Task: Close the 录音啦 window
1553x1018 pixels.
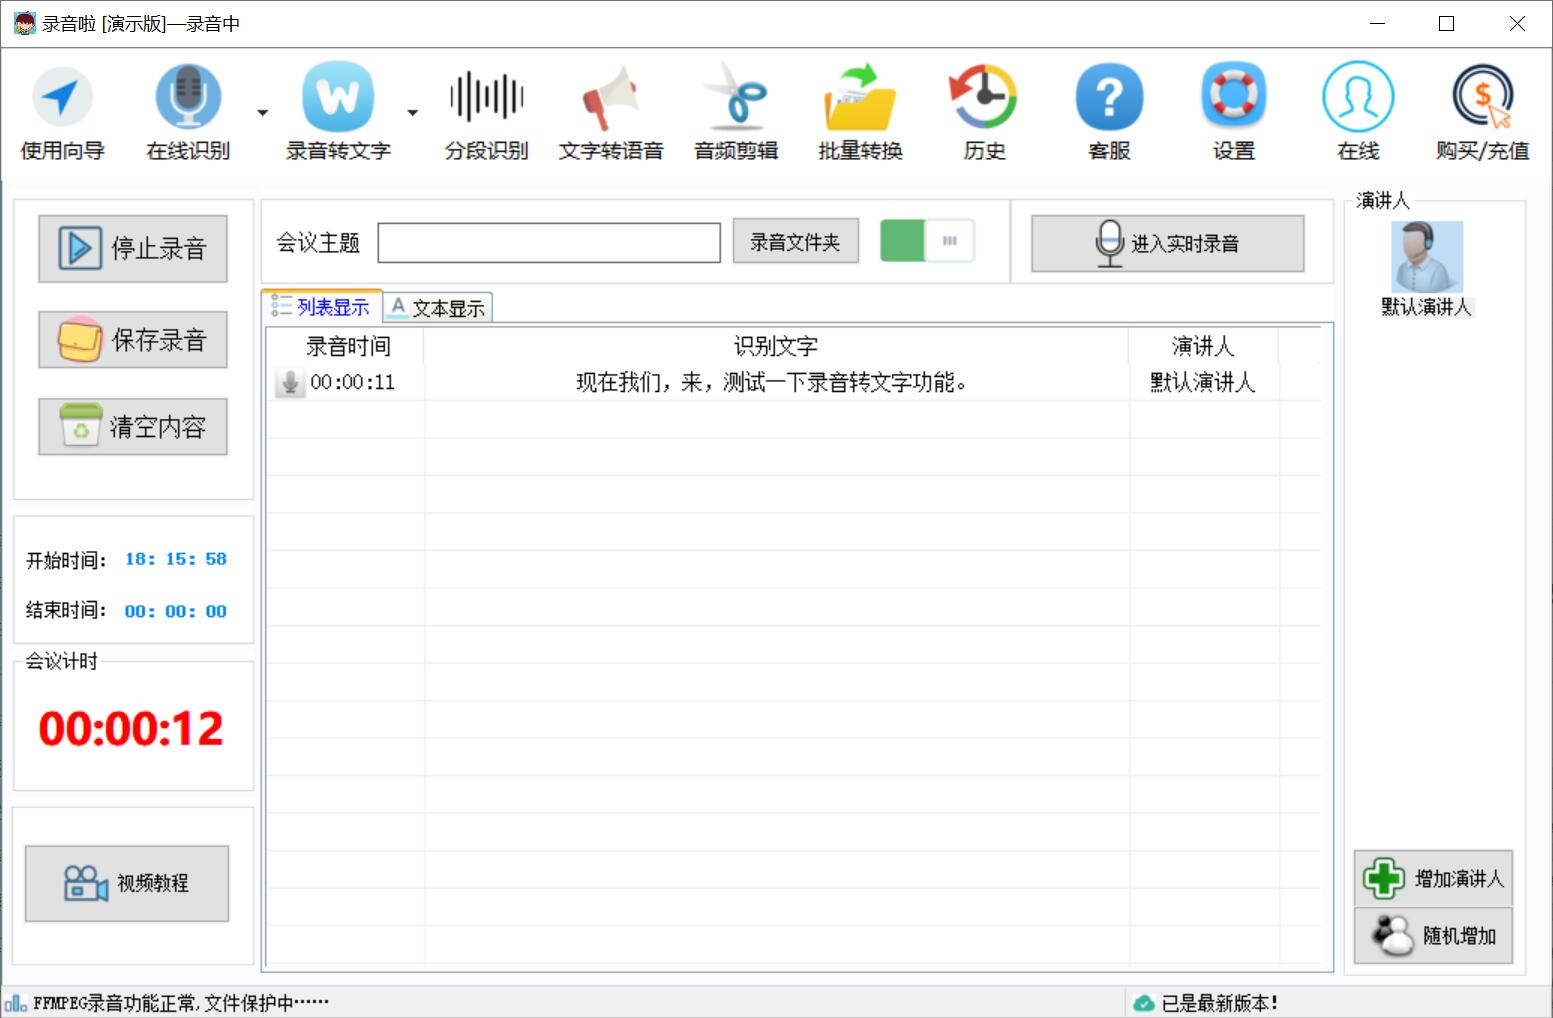Action: [1517, 24]
